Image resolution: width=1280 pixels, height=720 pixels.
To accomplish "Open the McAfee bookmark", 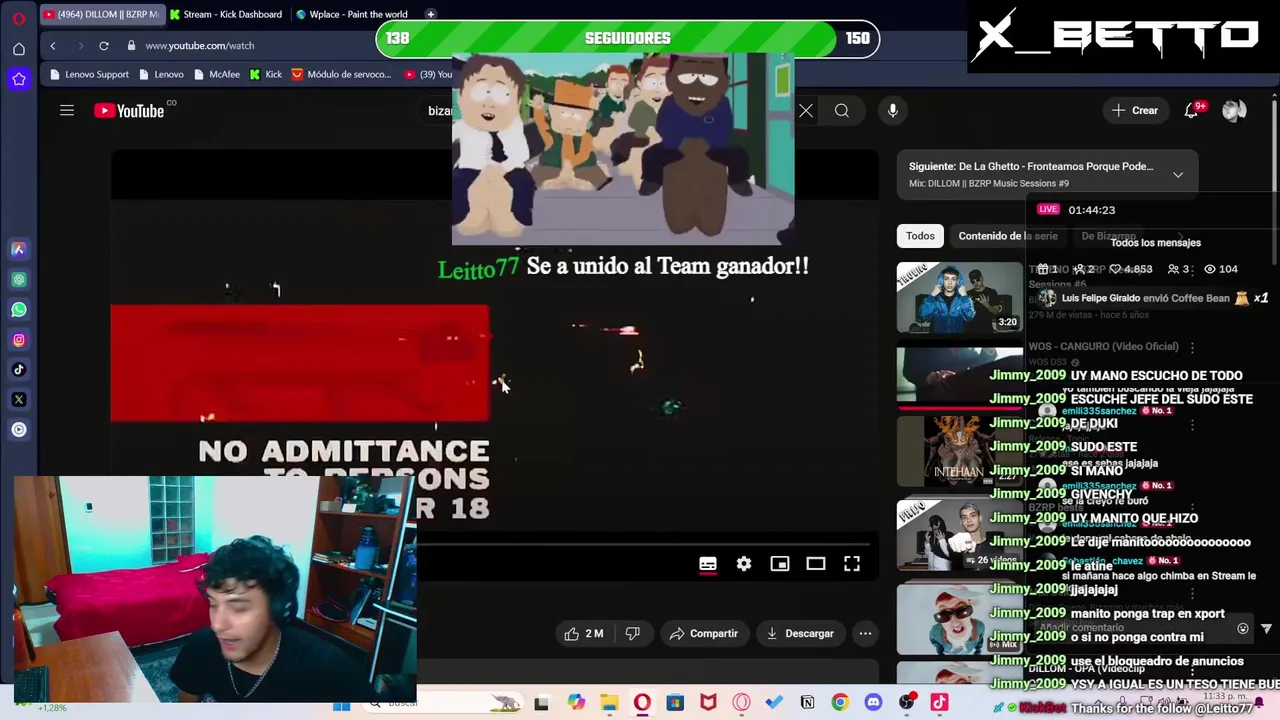I will point(217,74).
